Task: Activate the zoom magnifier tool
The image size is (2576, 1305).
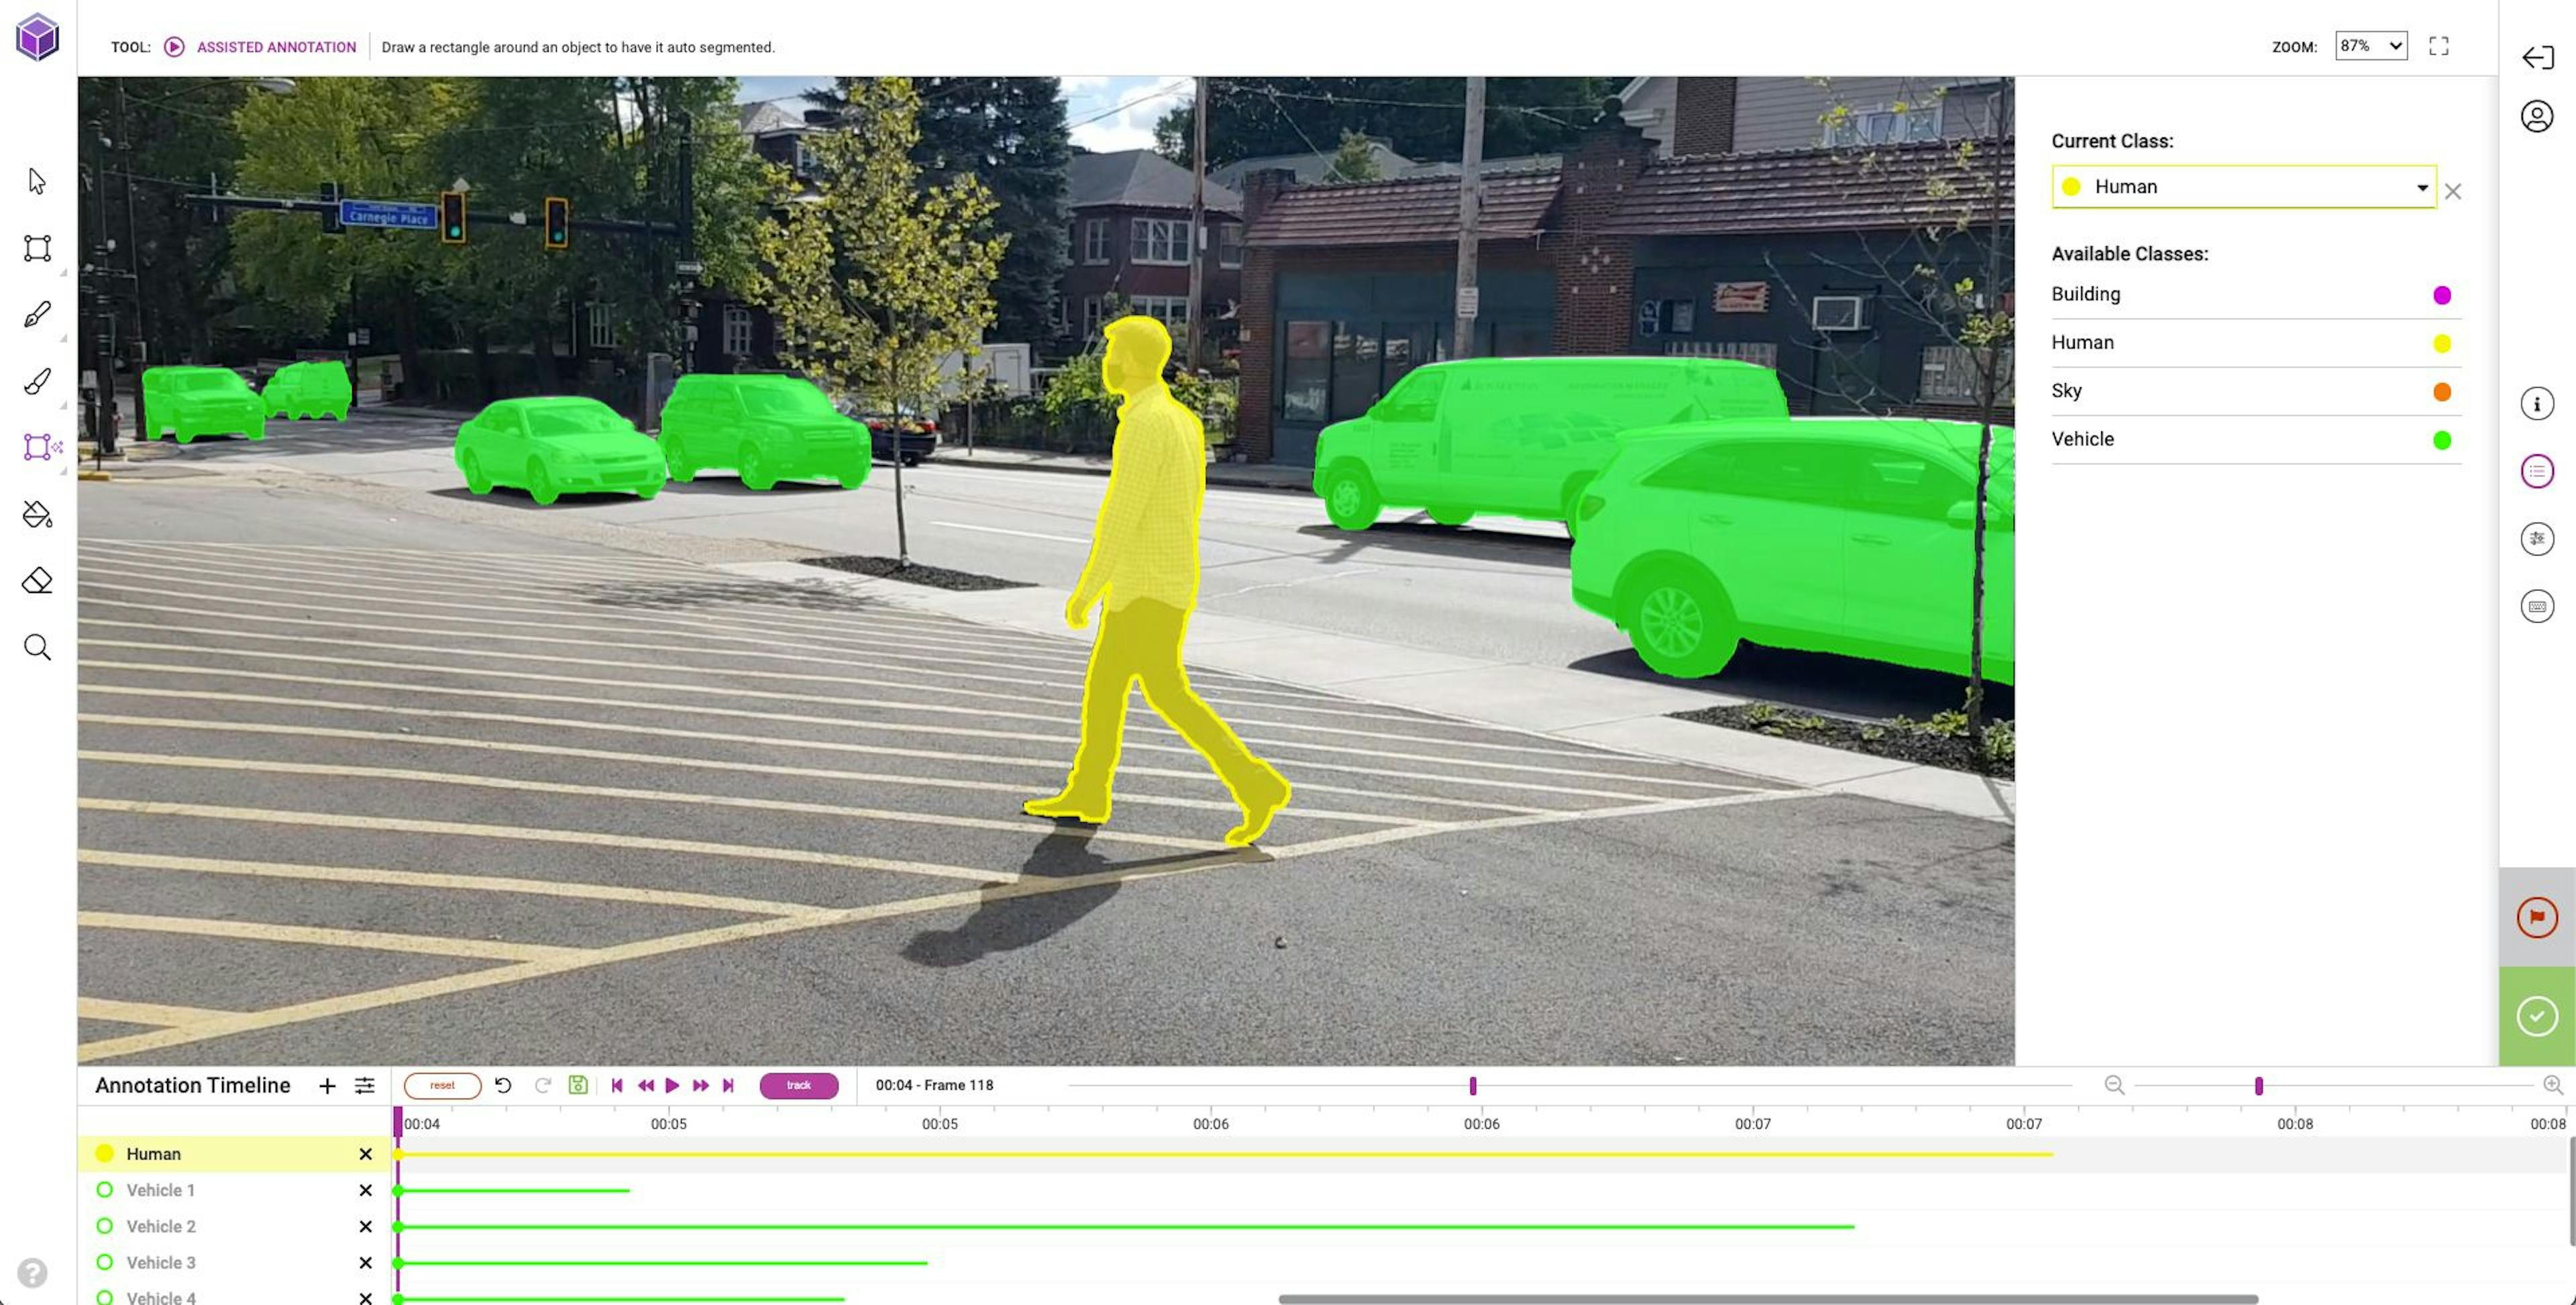Action: pos(36,647)
